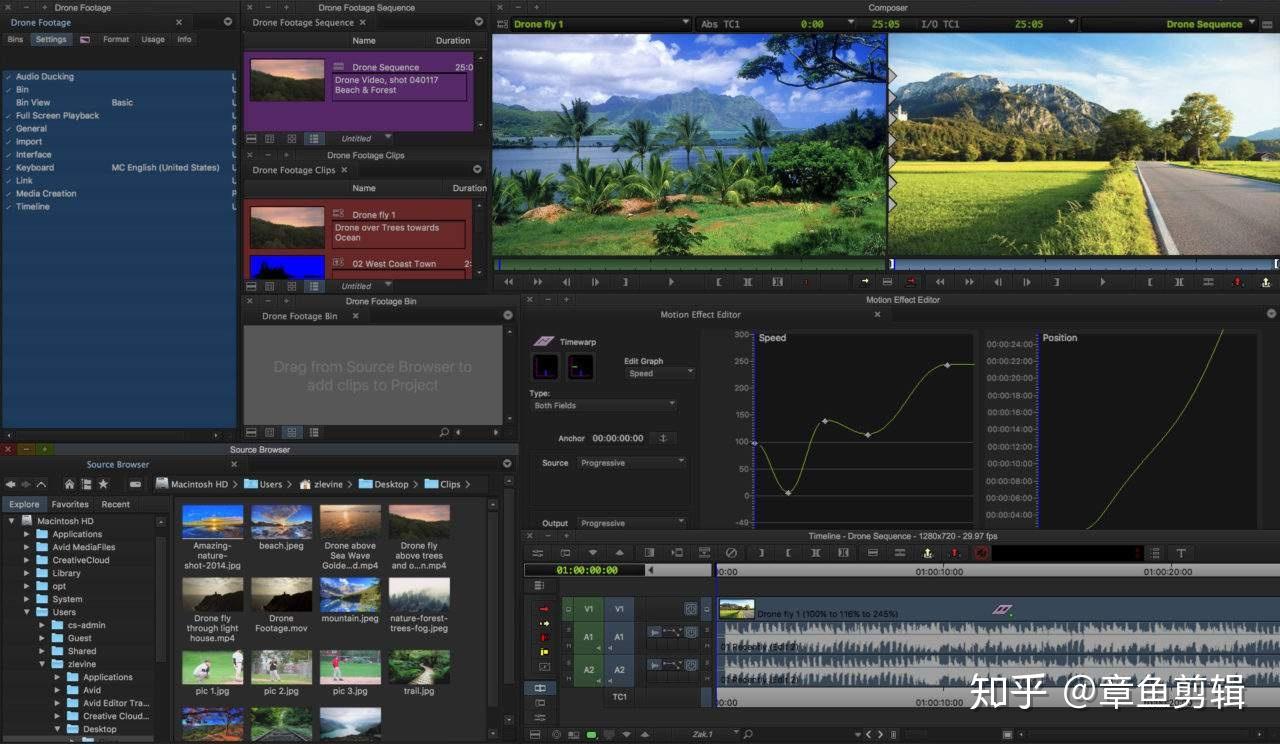1280x744 pixels.
Task: Click Desktop in the Source Browser breadcrumb path
Action: (391, 484)
